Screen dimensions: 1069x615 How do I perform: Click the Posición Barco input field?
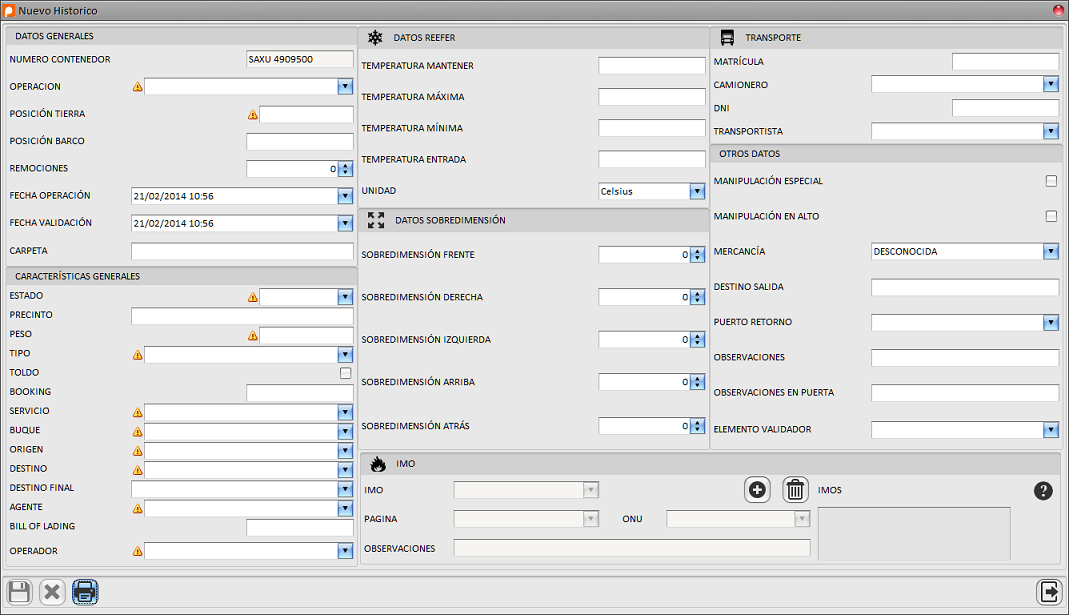(x=300, y=141)
